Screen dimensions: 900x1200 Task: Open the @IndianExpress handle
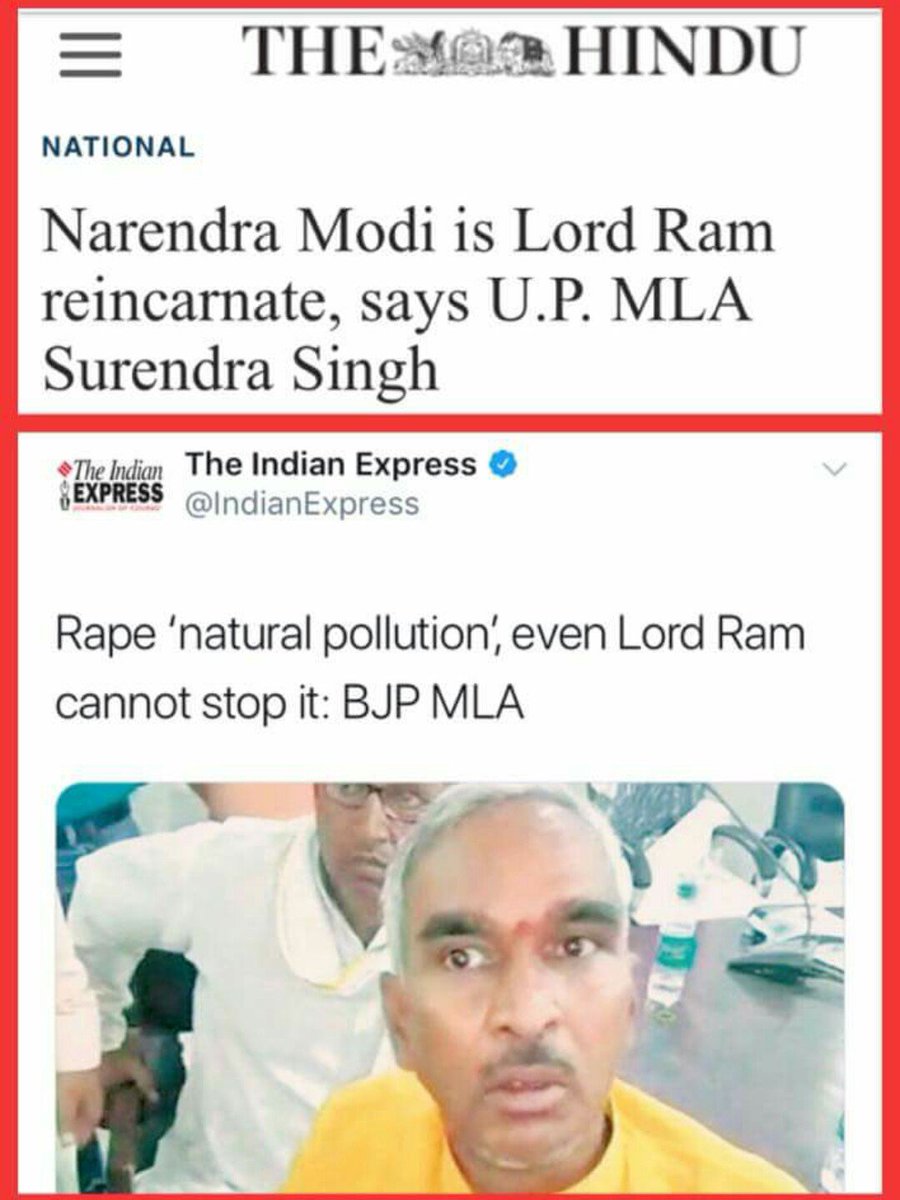303,504
